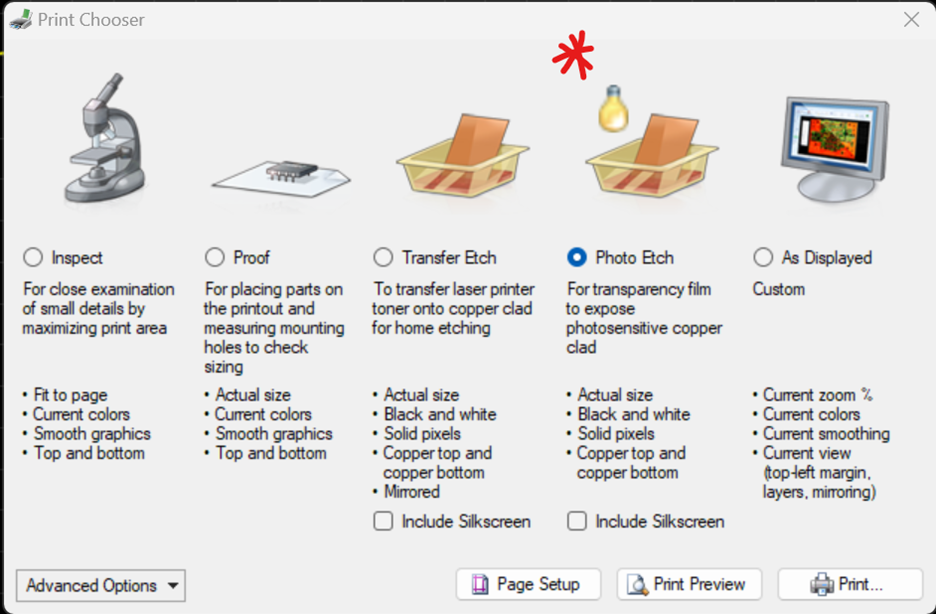
Task: Choose the Transfer Etch radio option
Action: [x=383, y=258]
